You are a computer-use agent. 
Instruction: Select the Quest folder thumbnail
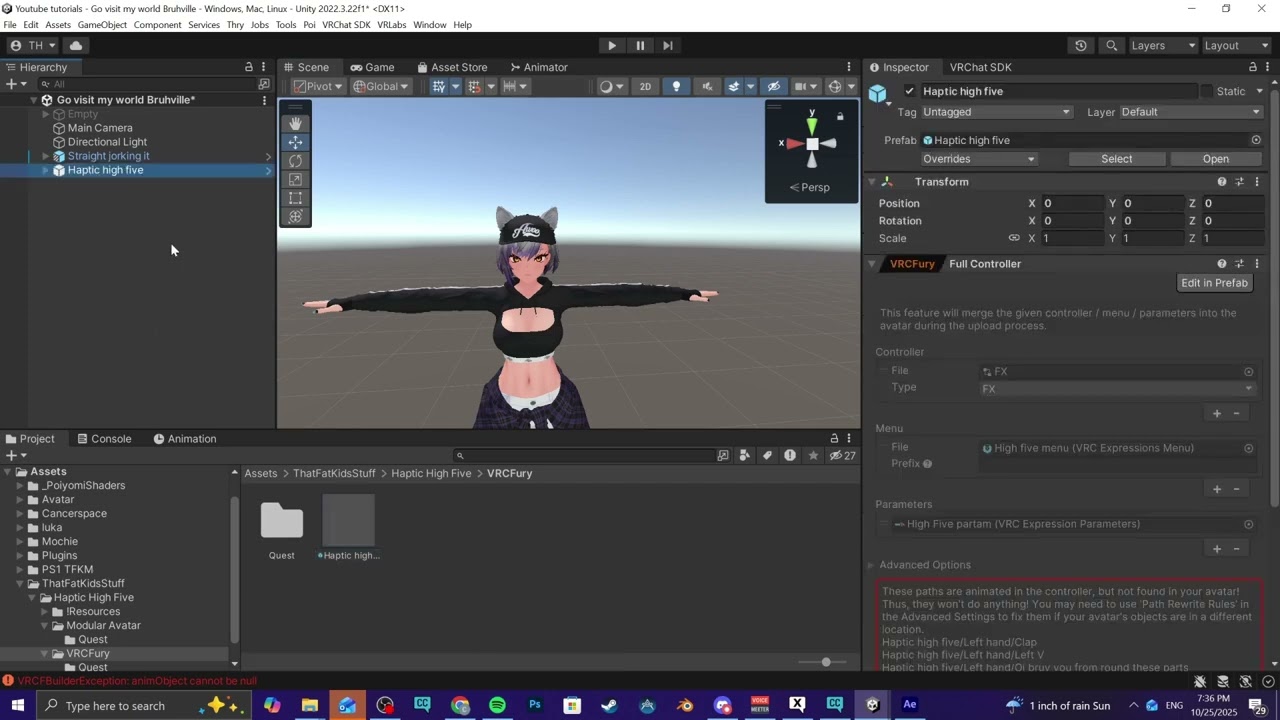pyautogui.click(x=282, y=521)
